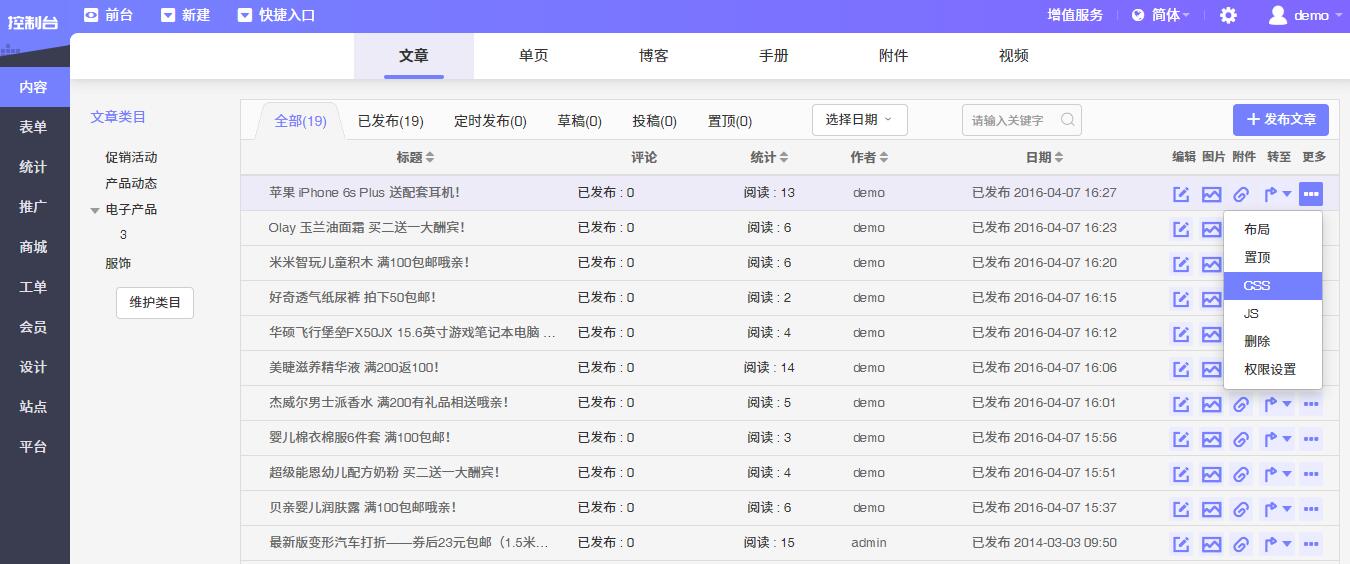Image resolution: width=1350 pixels, height=564 pixels.
Task: Edit the 婴儿棉衣棉服6件套 article
Action: coord(1181,439)
